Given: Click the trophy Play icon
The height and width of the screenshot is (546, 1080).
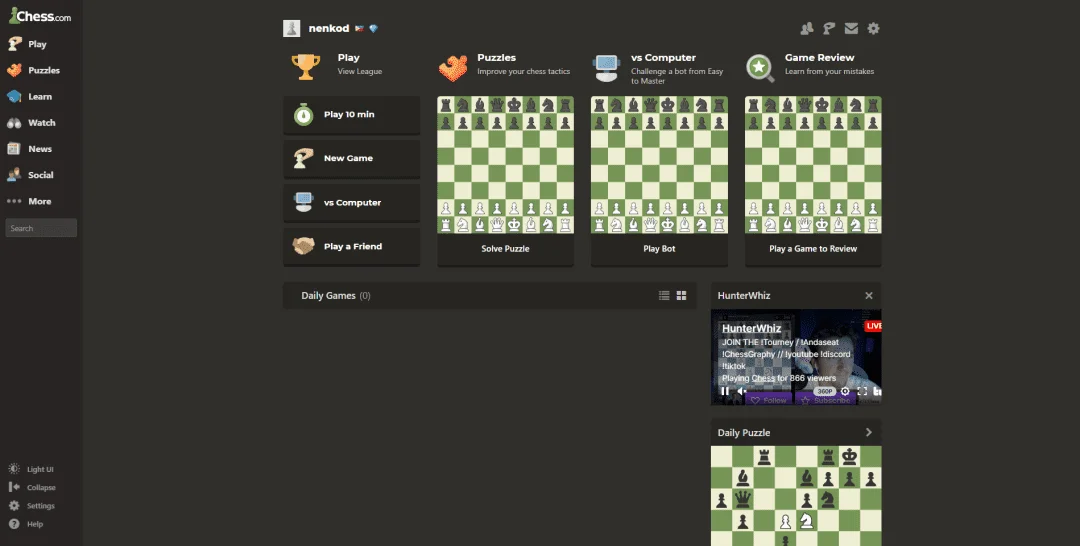Looking at the screenshot, I should 305,67.
